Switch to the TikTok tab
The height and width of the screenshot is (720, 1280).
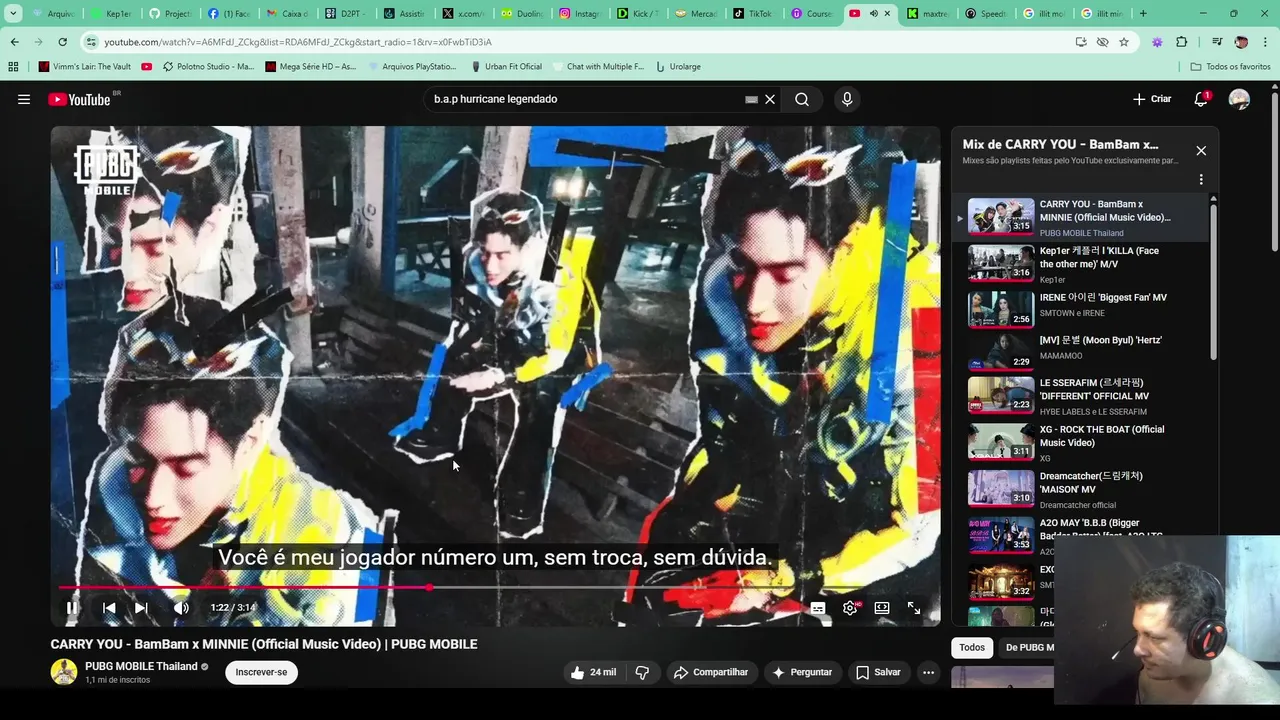point(753,14)
